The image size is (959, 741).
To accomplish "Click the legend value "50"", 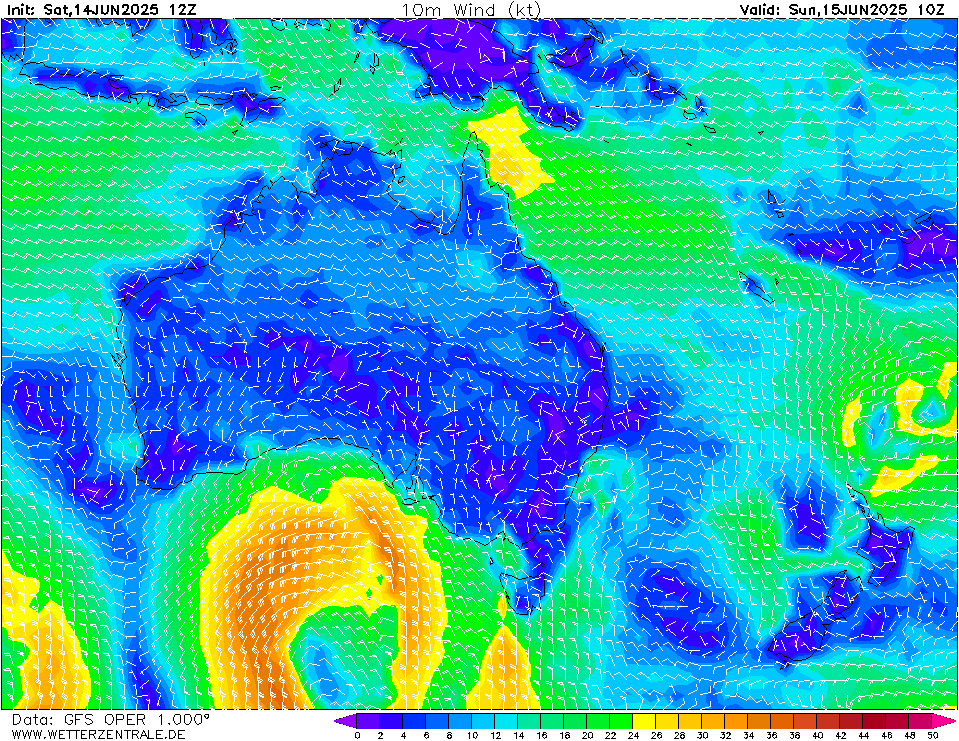I will (x=932, y=735).
